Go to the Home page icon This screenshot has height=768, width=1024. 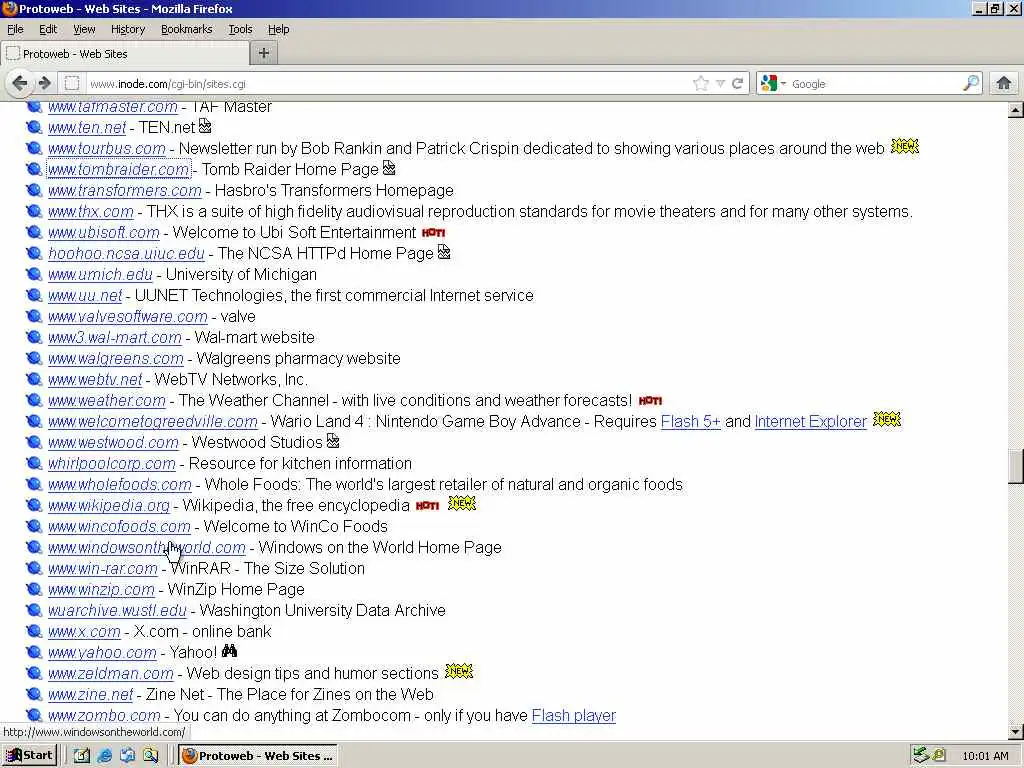point(1004,83)
